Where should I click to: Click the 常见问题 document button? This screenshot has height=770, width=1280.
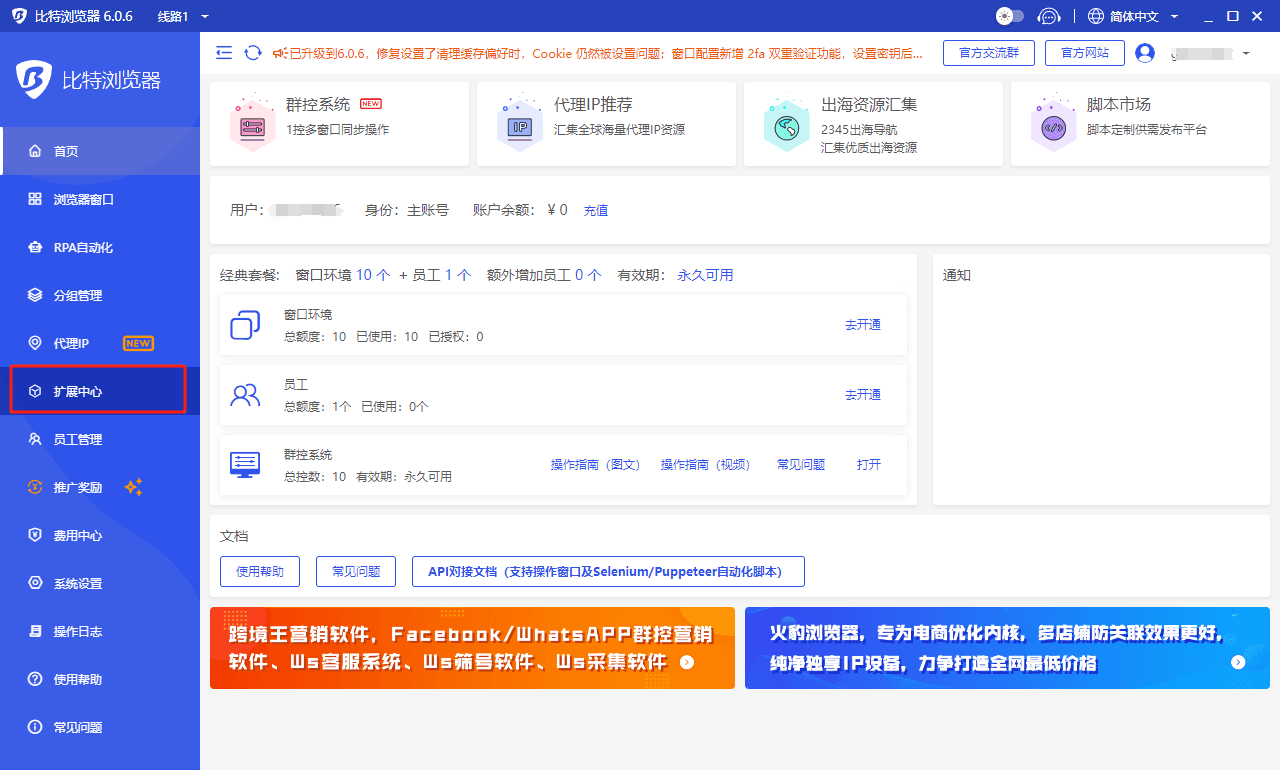(356, 571)
